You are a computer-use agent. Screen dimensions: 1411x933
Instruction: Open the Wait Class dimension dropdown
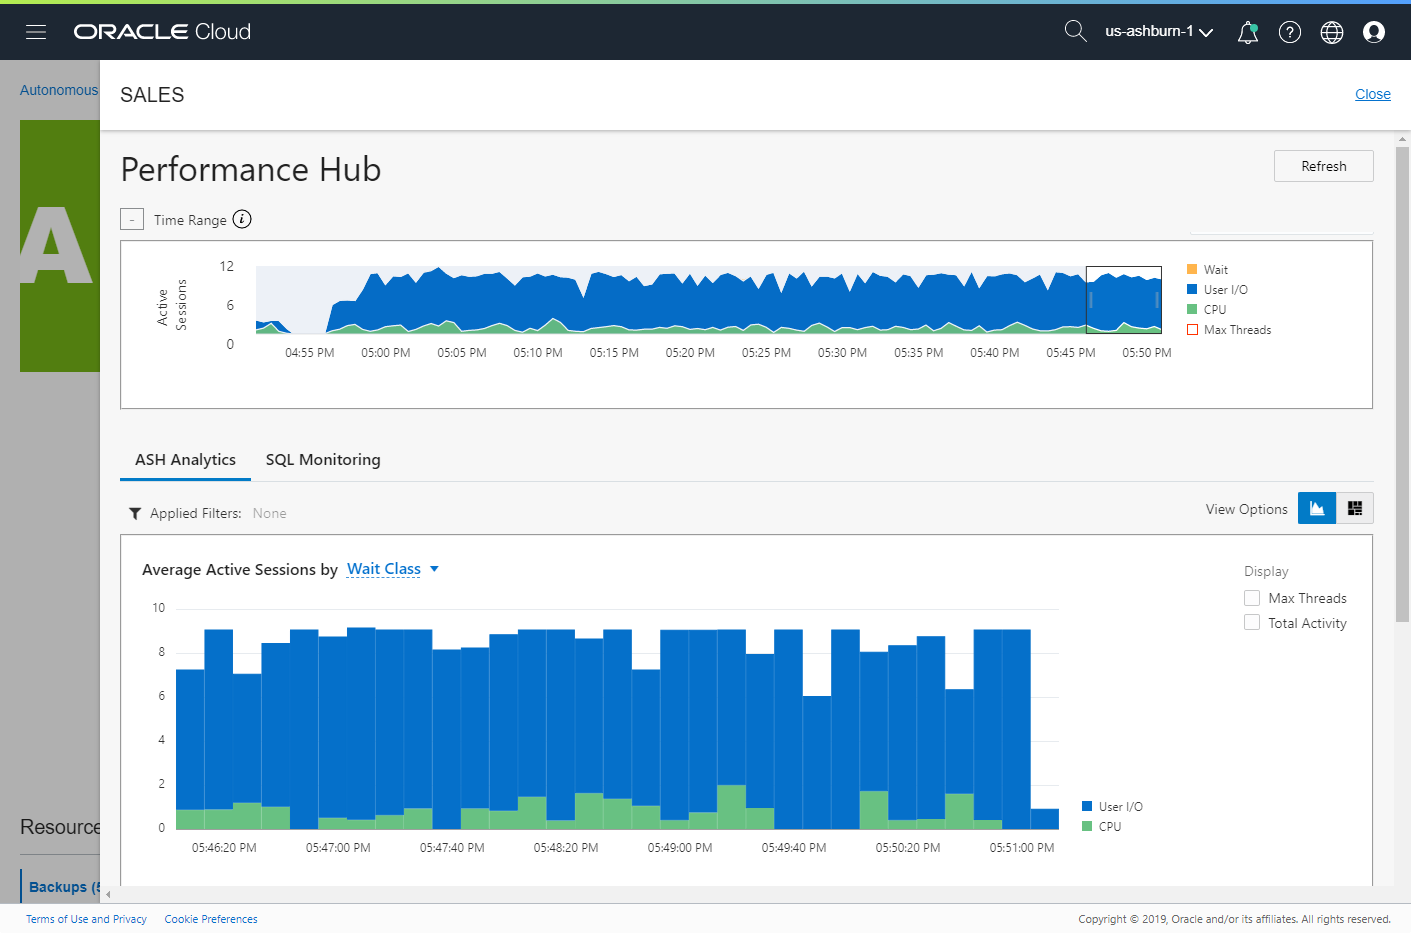[392, 569]
